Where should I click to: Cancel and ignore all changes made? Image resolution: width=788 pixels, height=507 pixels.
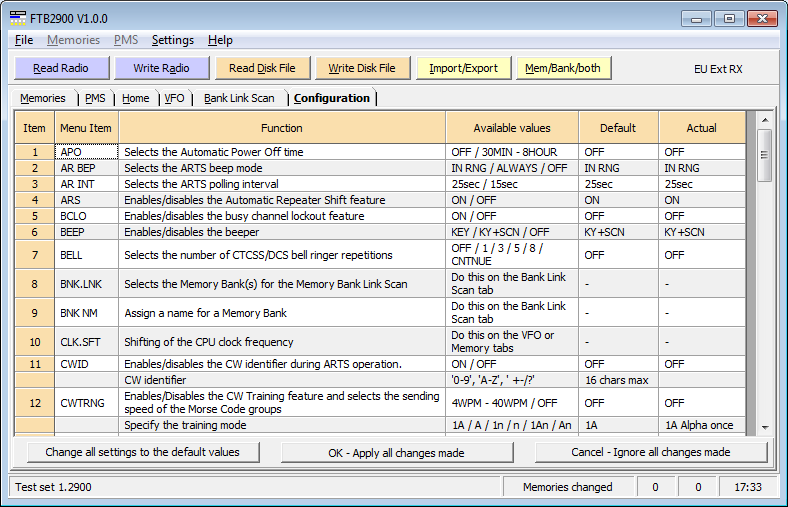(651, 452)
